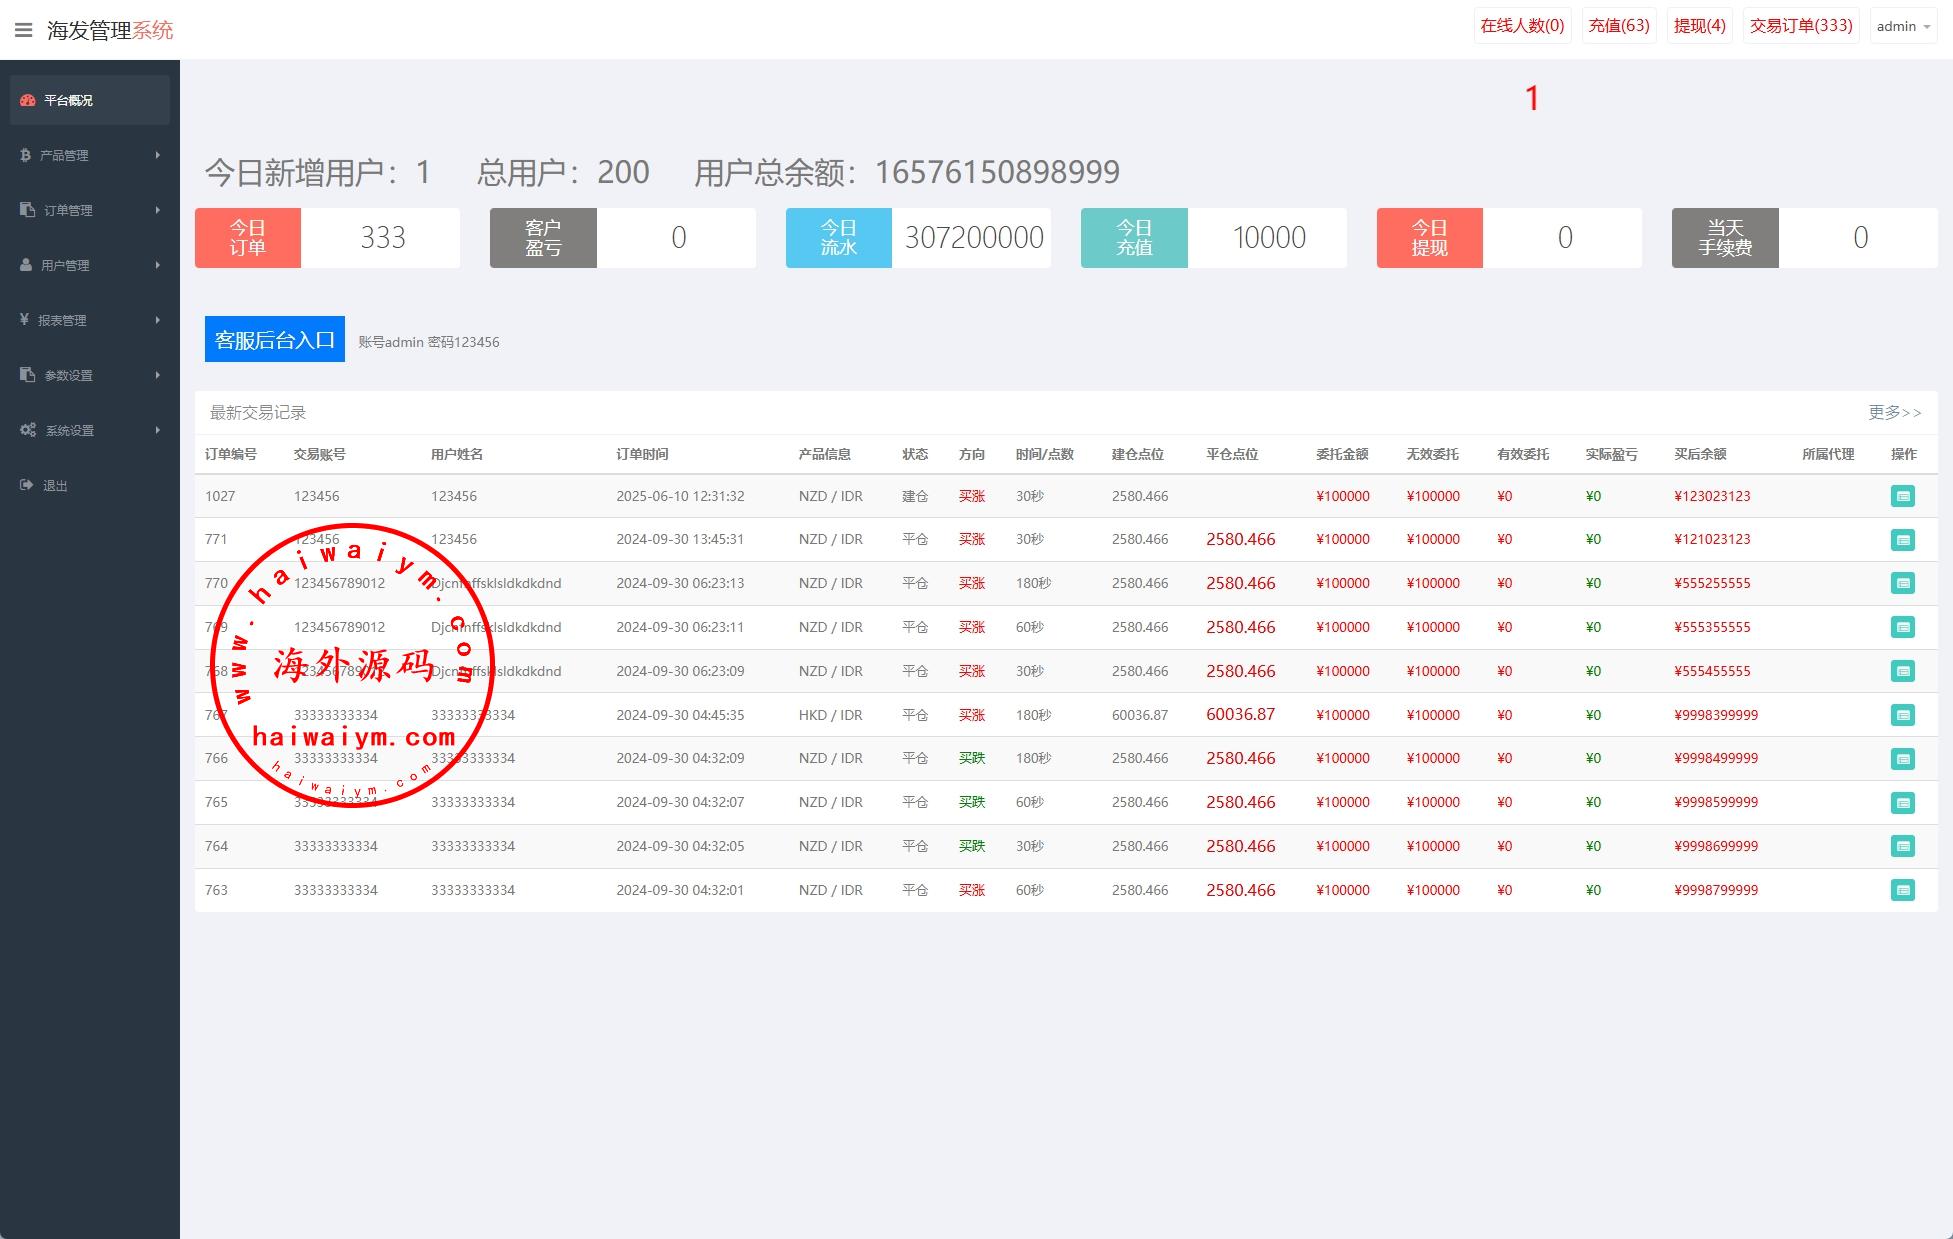
Task: Click the hamburger menu icon in the header
Action: 24,30
